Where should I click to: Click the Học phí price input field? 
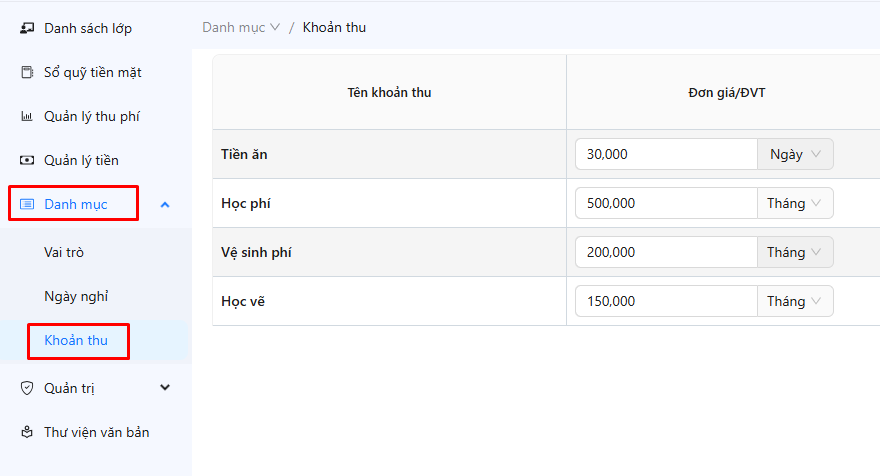(666, 203)
